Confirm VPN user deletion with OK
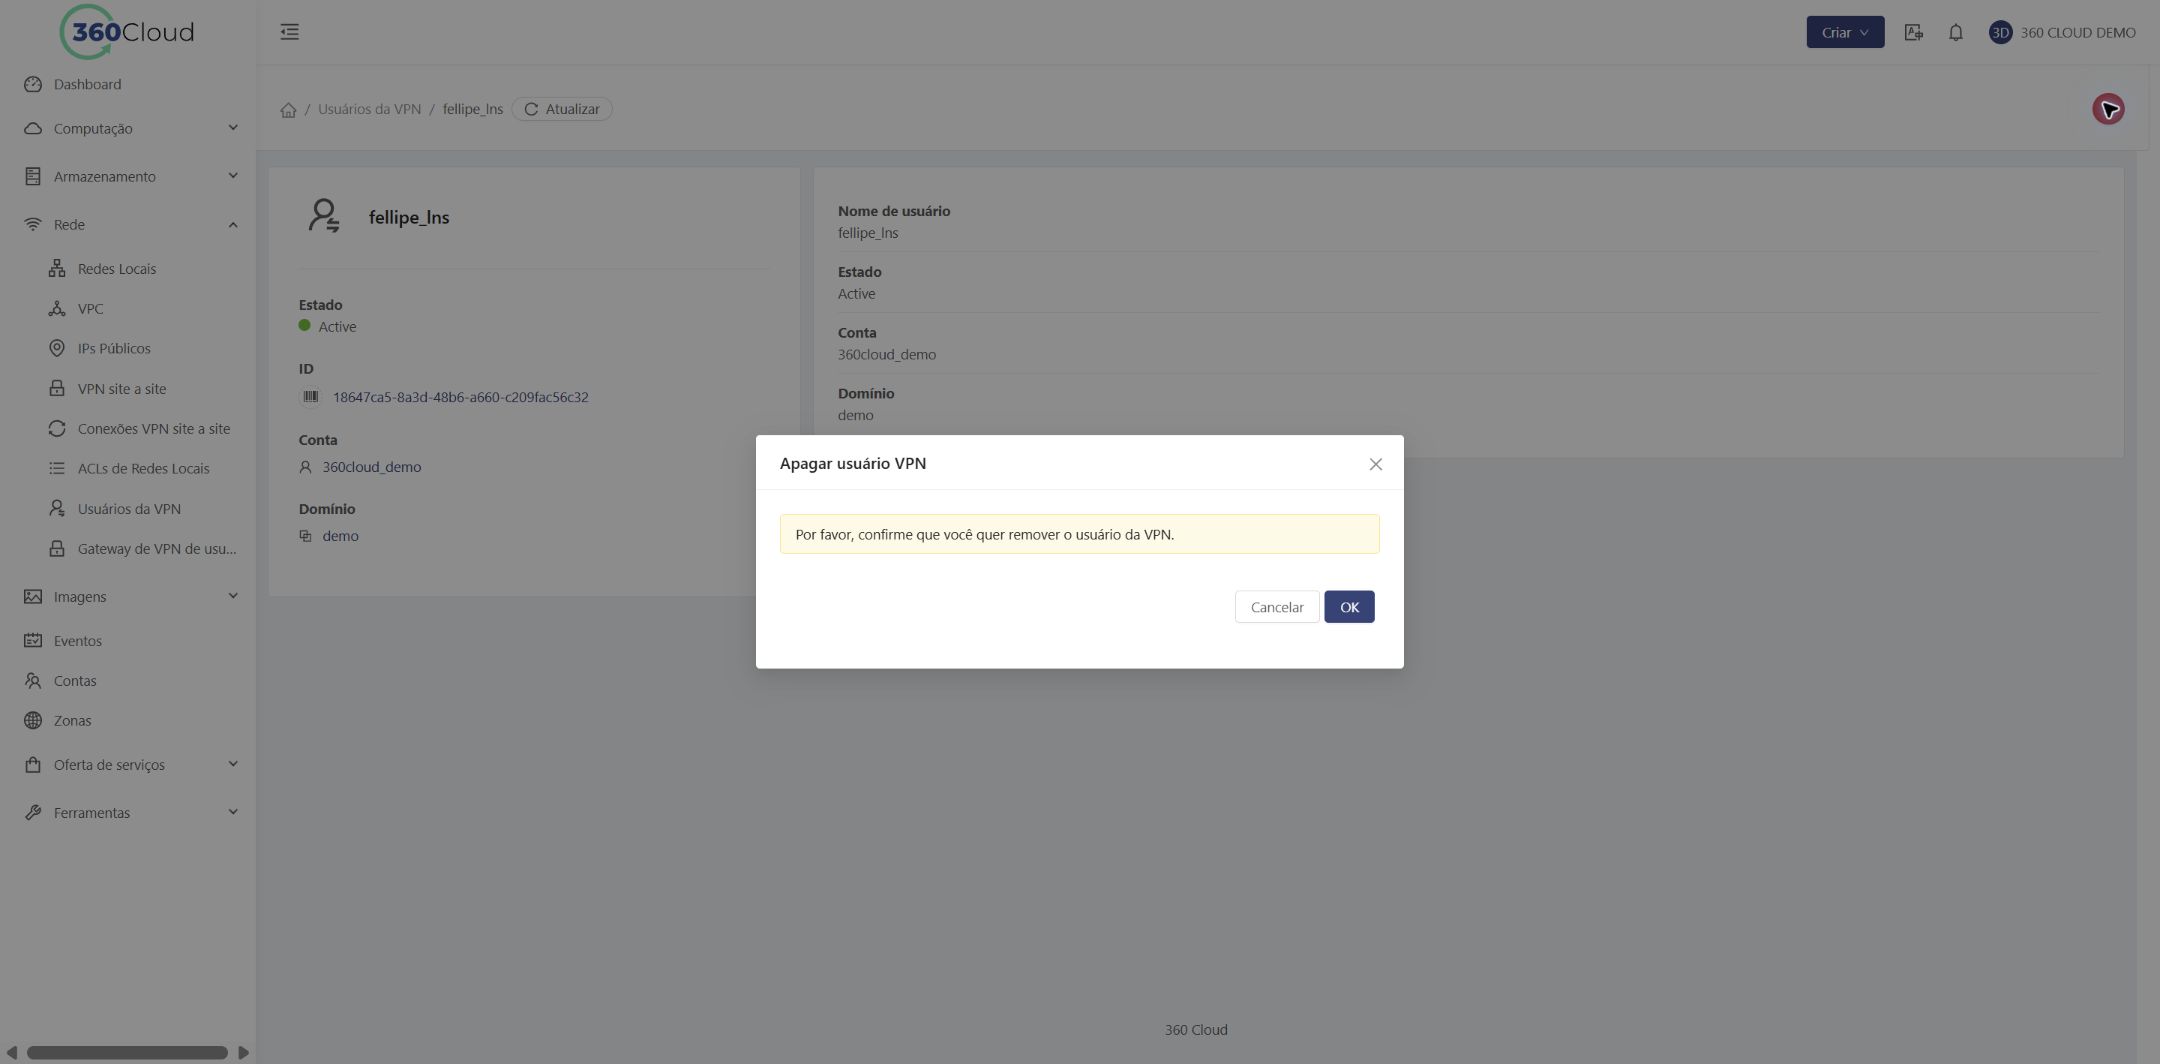Screen dimensions: 2160x1064 tap(1349, 607)
